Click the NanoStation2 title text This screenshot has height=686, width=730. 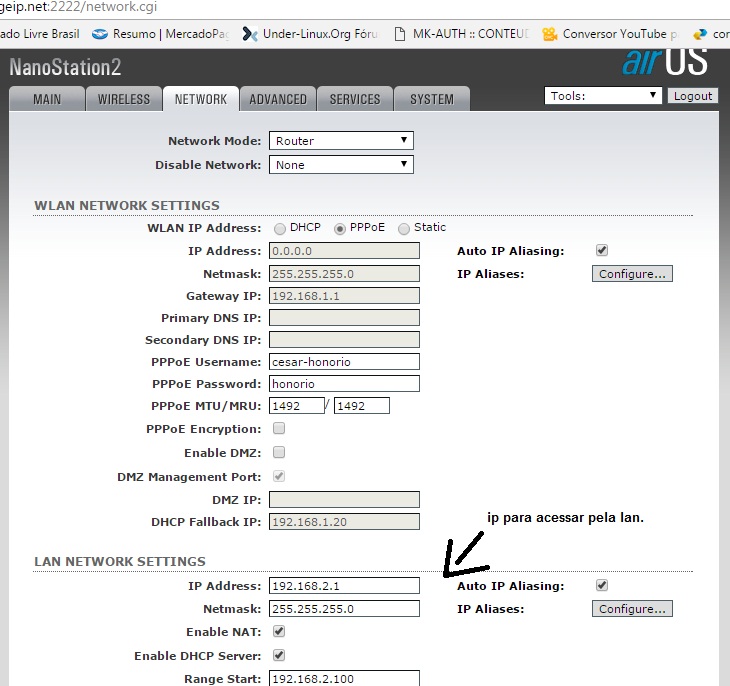pos(65,67)
